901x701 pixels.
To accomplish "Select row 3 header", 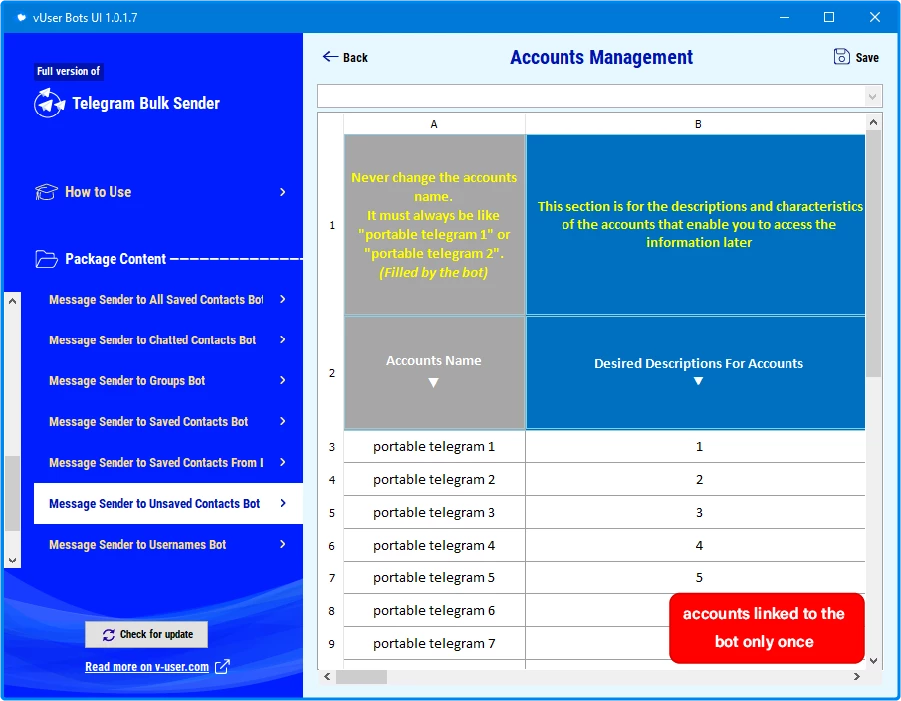I will point(332,446).
